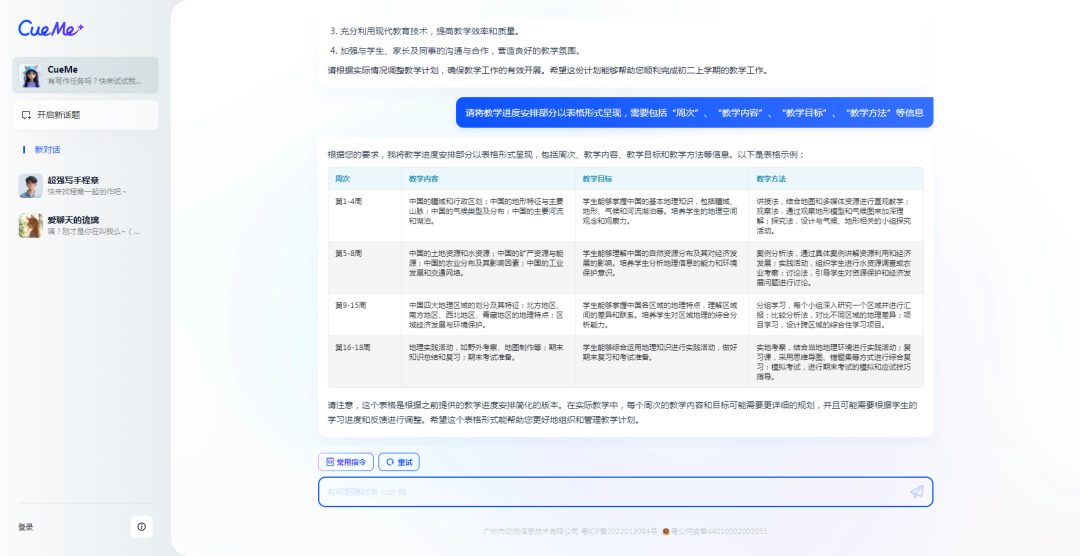This screenshot has height=556, width=1080.
Task: Click the CueMe logo
Action: point(51,28)
